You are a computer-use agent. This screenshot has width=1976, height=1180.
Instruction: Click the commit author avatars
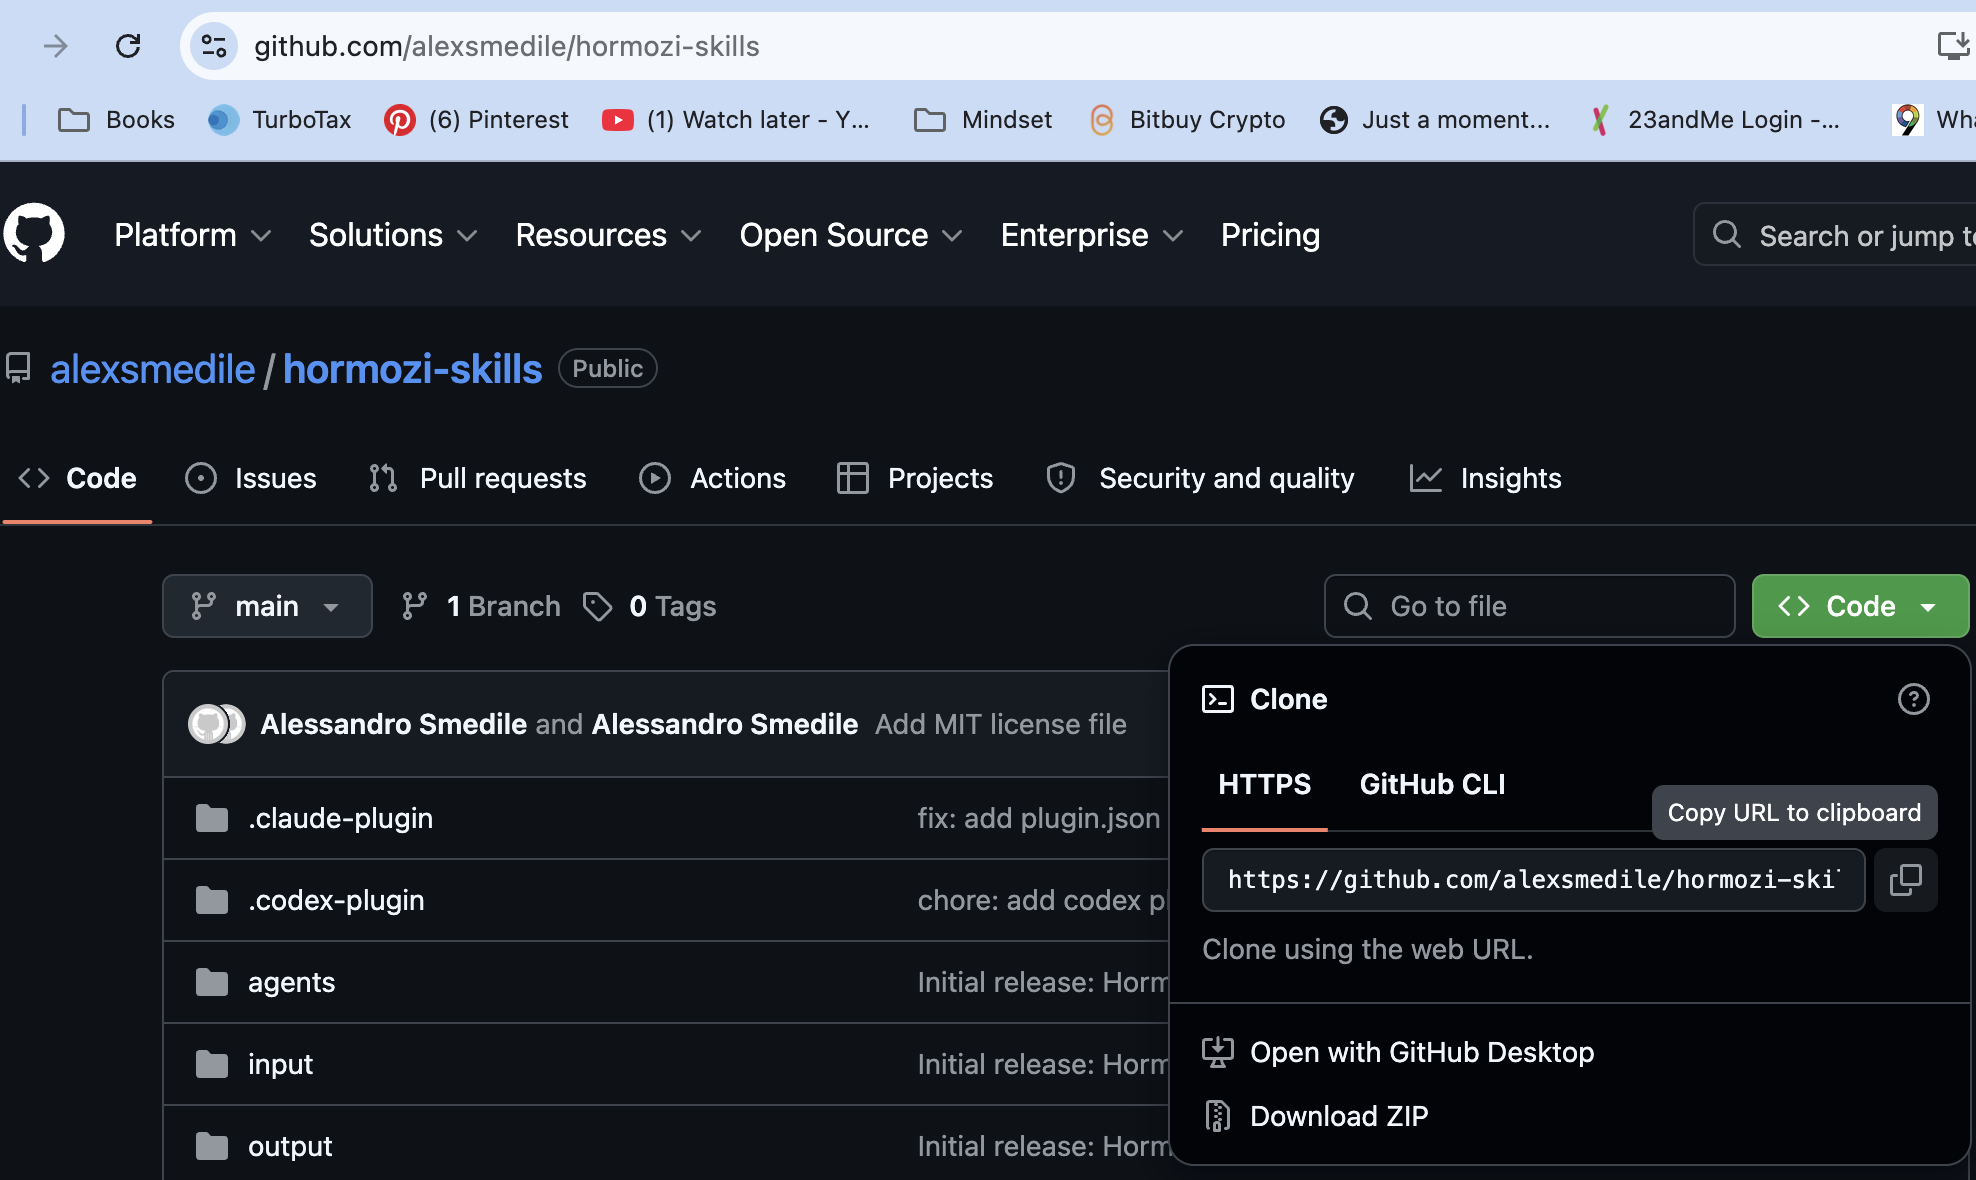[x=216, y=724]
